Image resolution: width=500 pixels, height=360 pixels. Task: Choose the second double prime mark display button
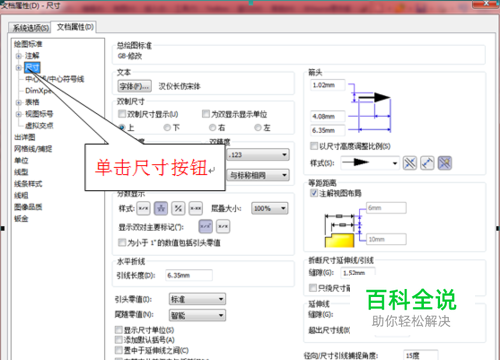(x=223, y=227)
